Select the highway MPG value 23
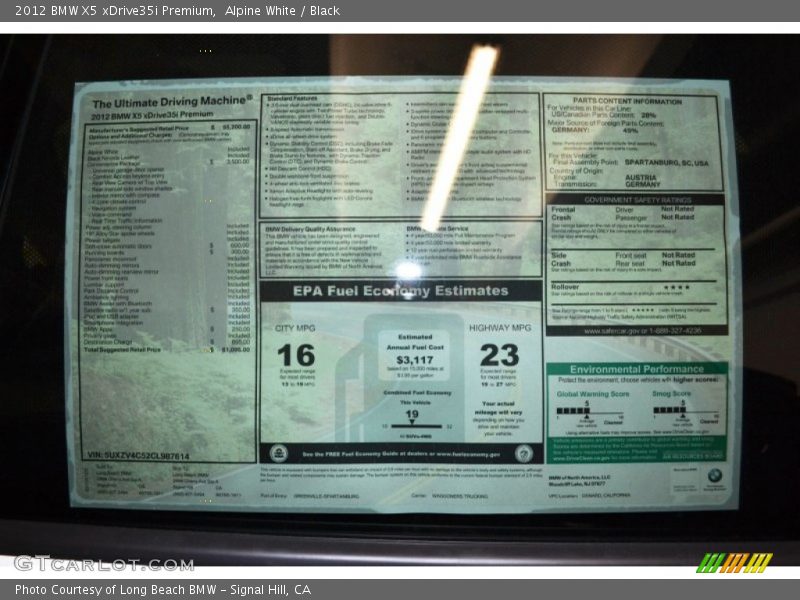This screenshot has width=800, height=600. (x=499, y=355)
